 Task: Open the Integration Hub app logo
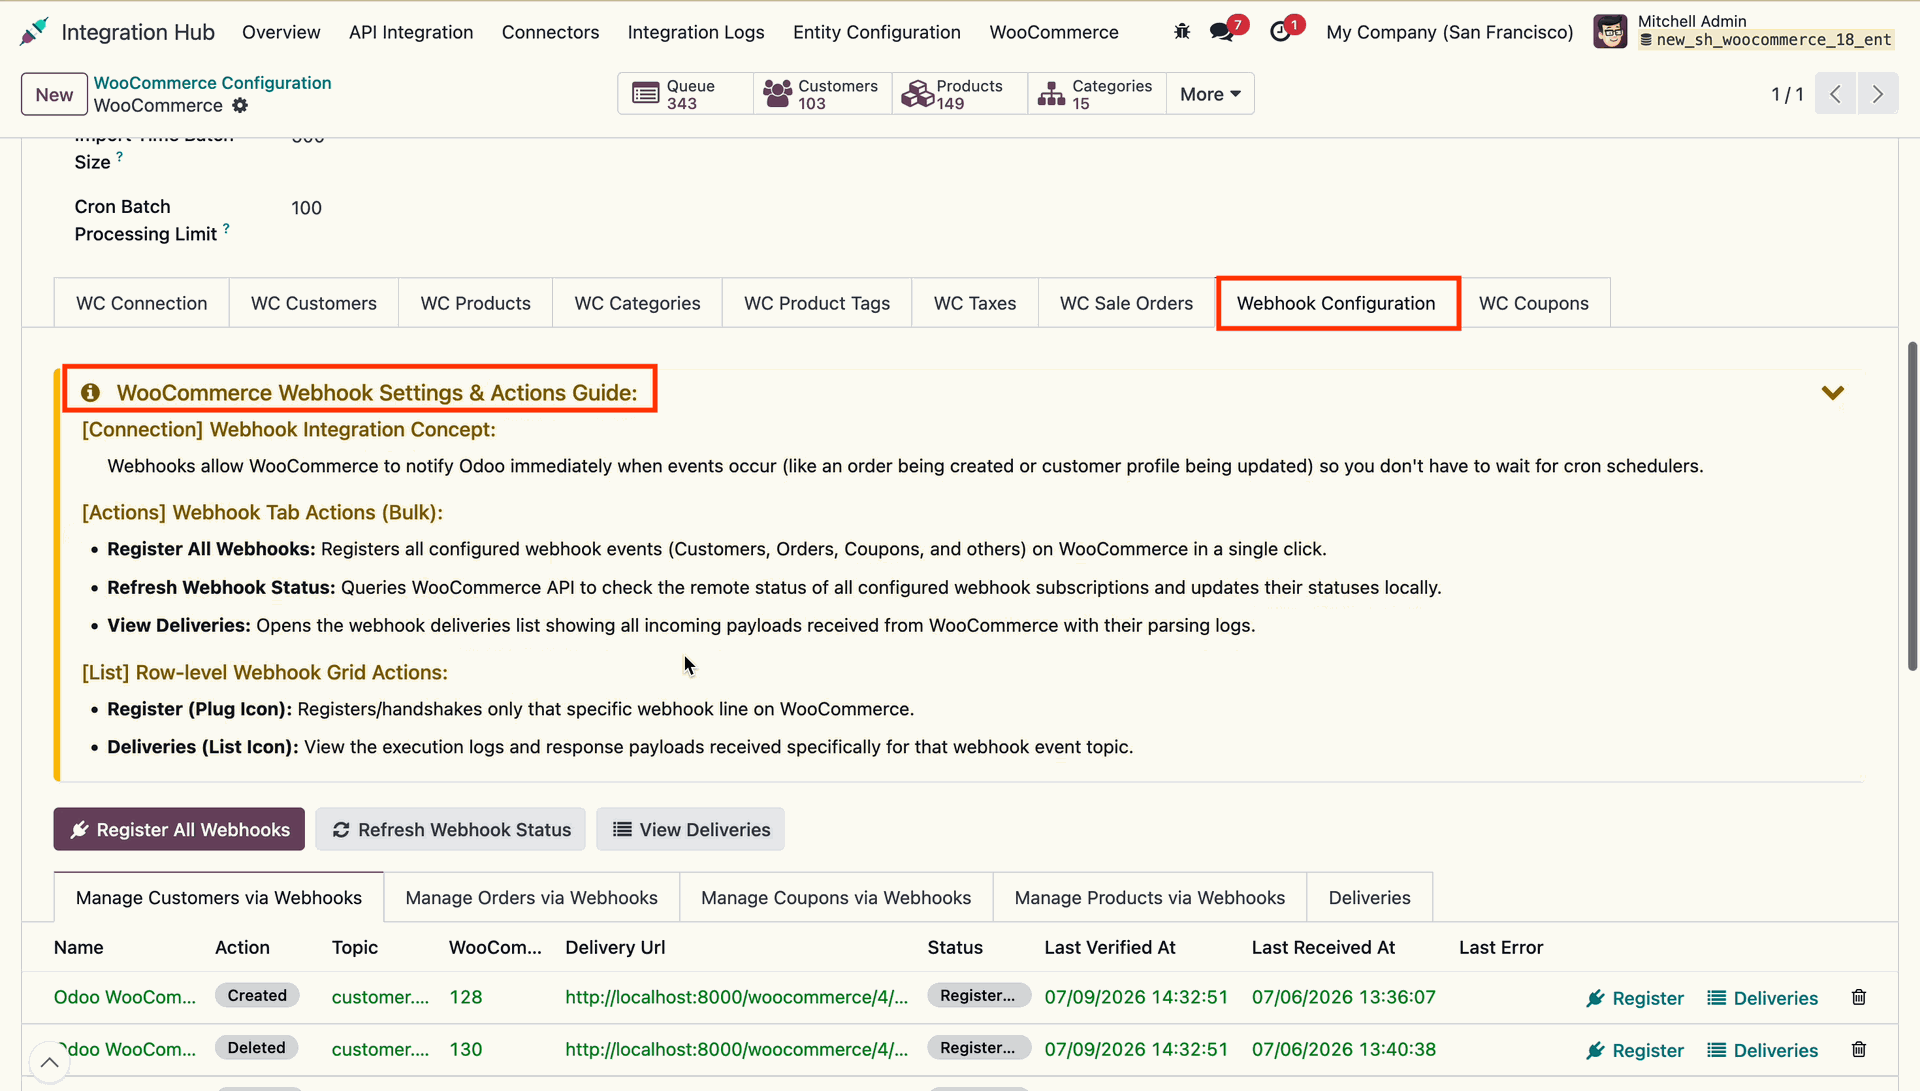[34, 32]
